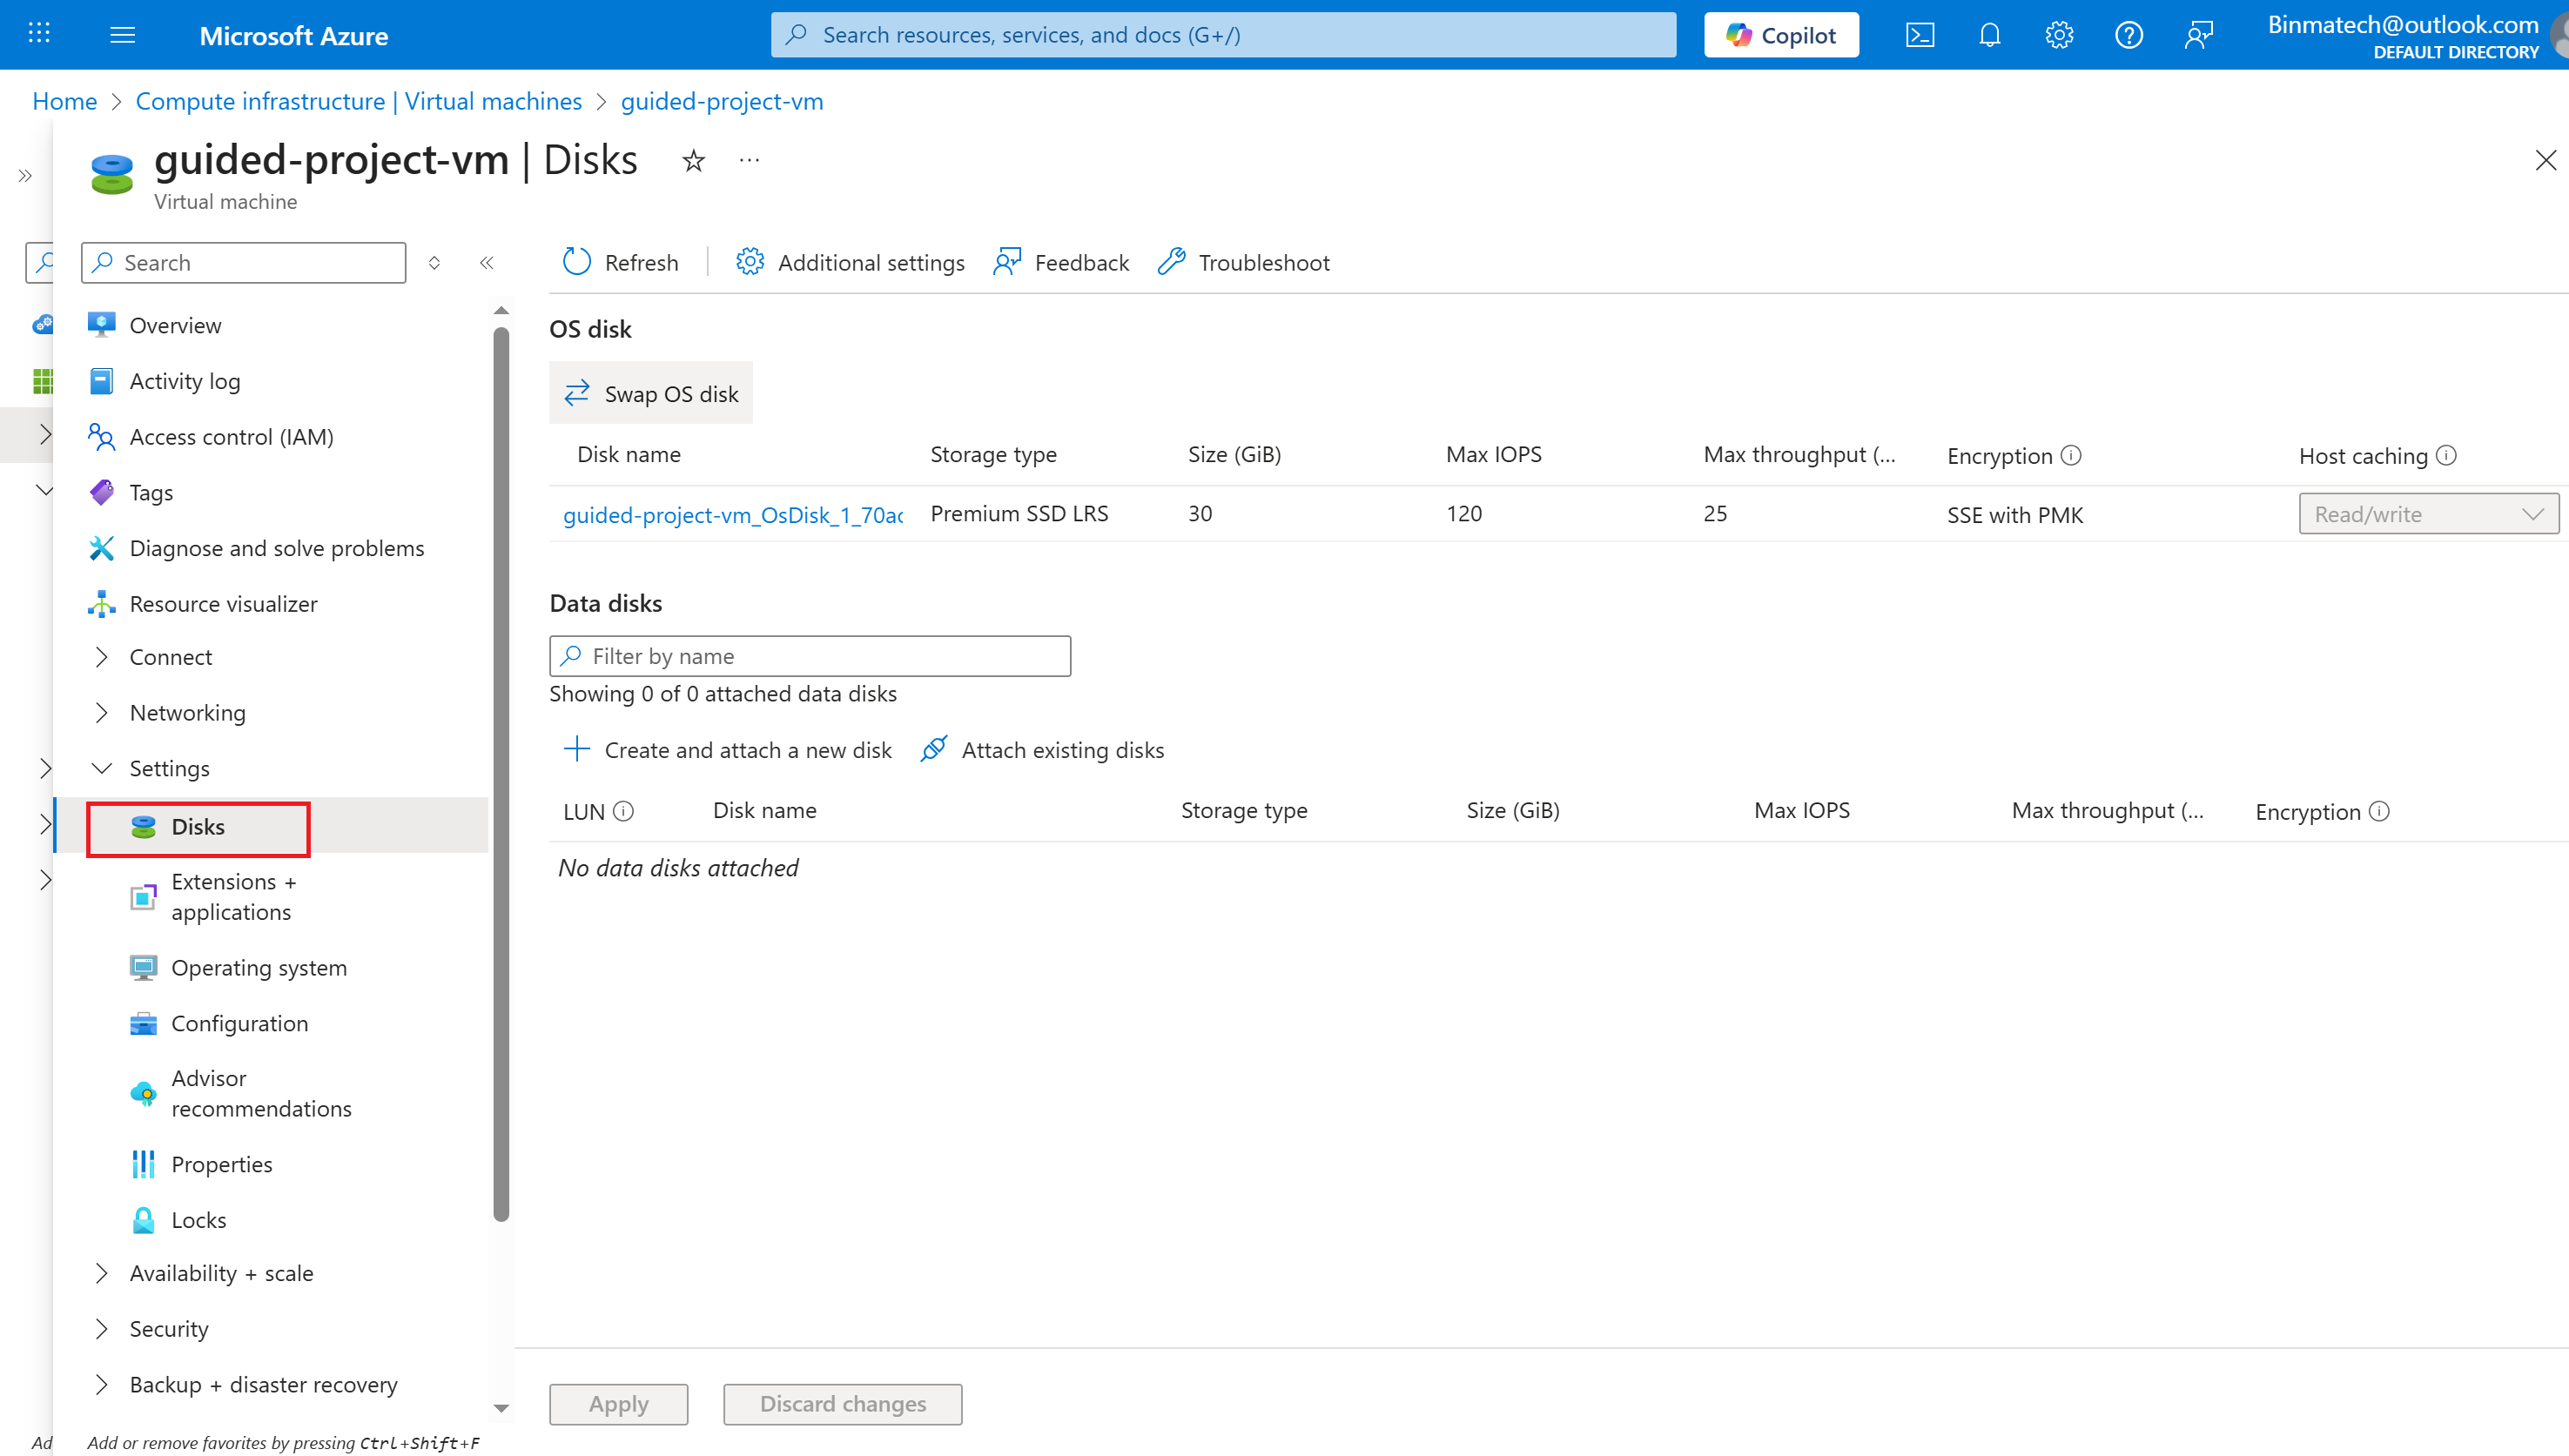Select Extensions + applications menu item

(x=232, y=896)
